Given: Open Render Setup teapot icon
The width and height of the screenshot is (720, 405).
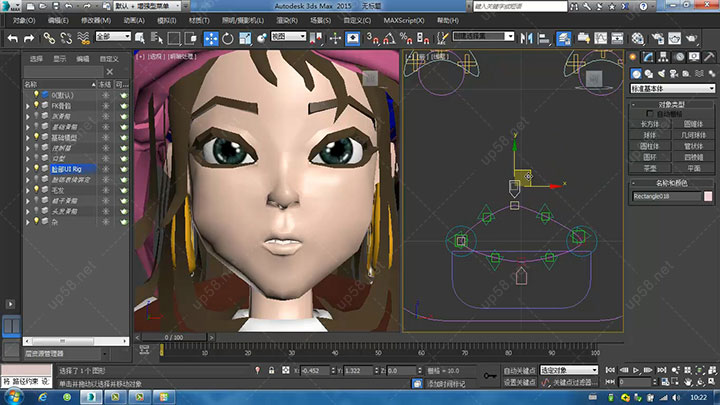Looking at the screenshot, I should click(x=658, y=39).
